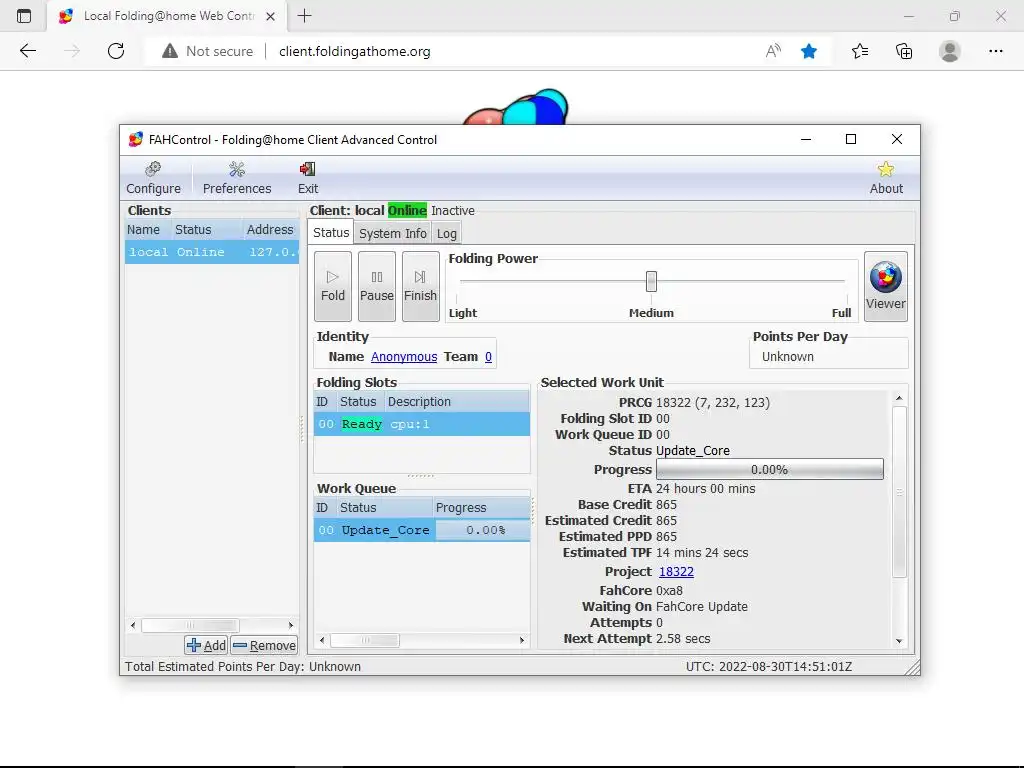Select folding slot 00 Ready row
Screen dimensions: 1024x768
pyautogui.click(x=421, y=424)
